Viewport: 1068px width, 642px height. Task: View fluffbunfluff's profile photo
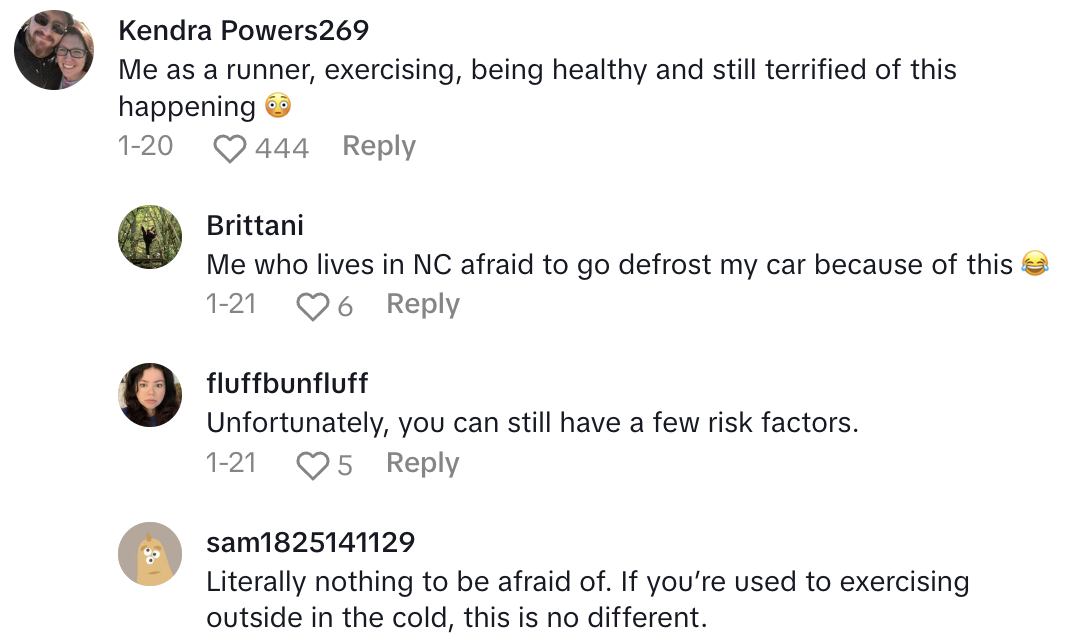150,395
